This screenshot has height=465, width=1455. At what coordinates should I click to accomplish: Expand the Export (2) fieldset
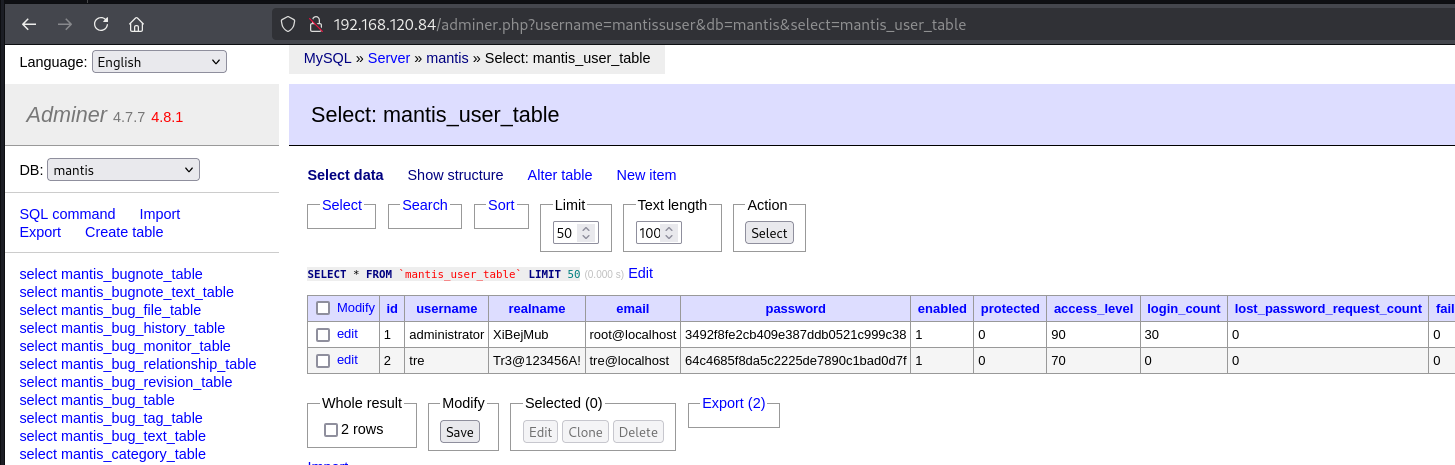pyautogui.click(x=733, y=403)
